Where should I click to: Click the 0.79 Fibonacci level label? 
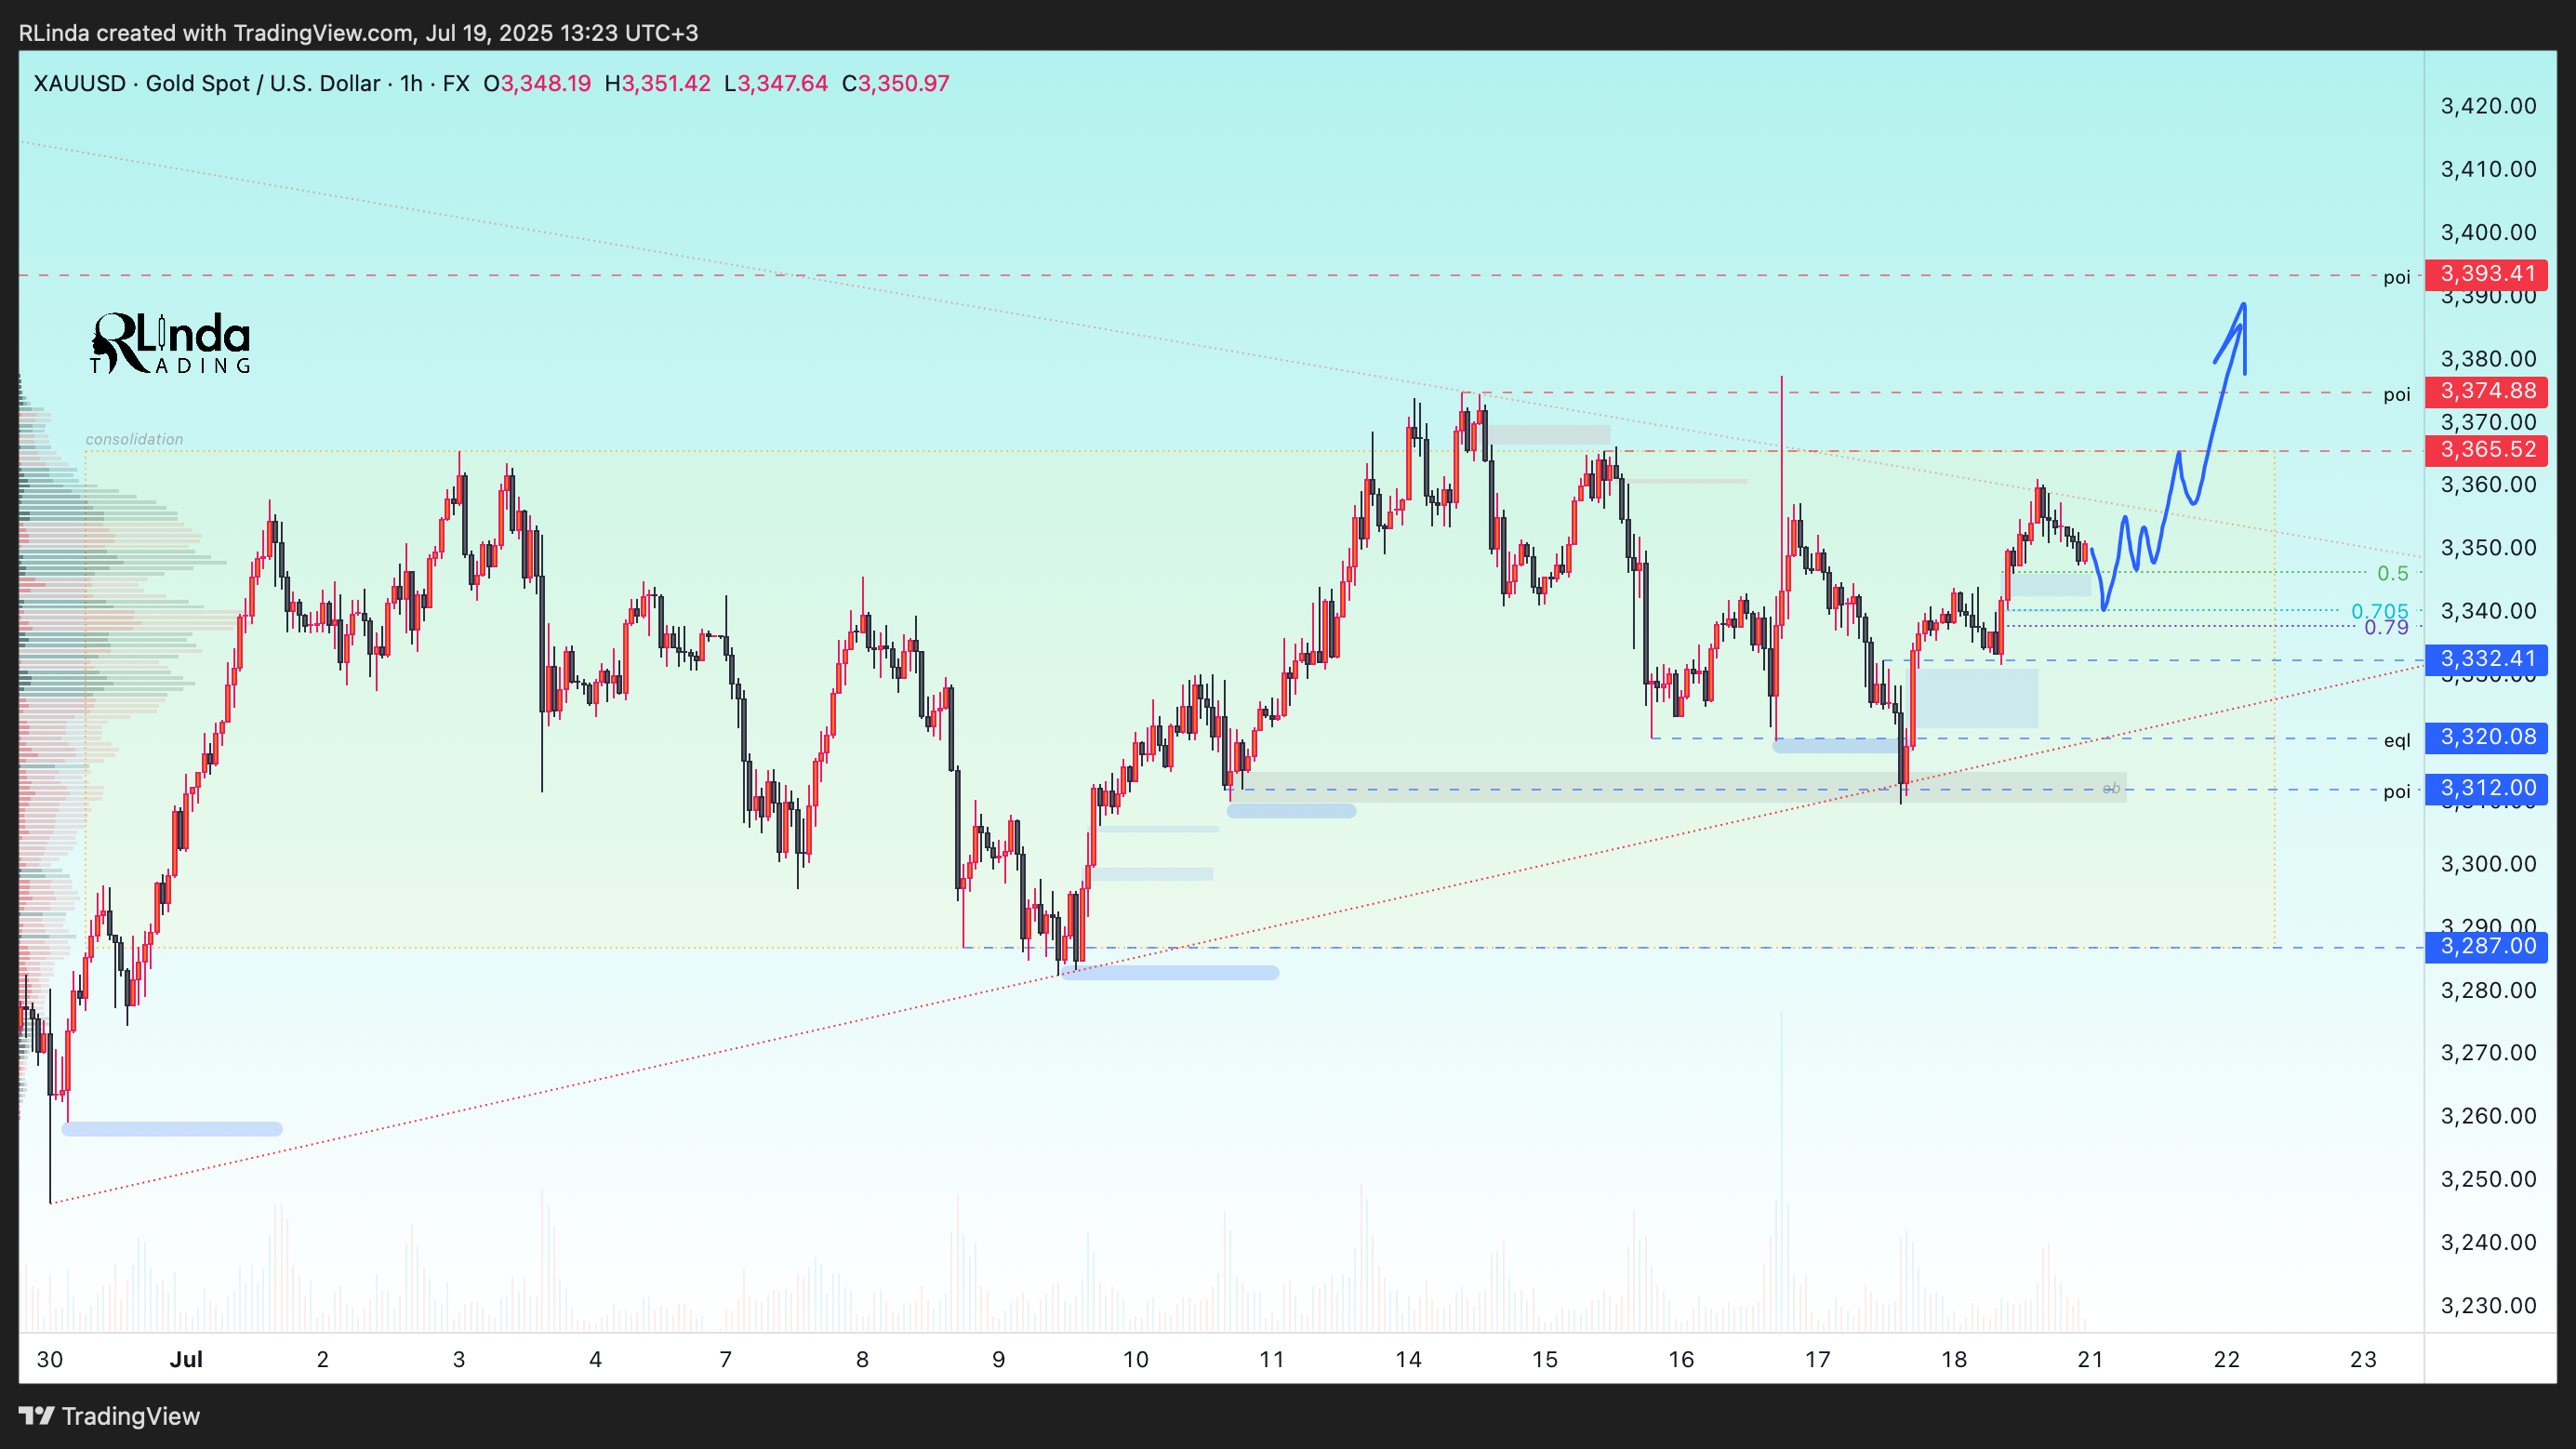click(2386, 627)
